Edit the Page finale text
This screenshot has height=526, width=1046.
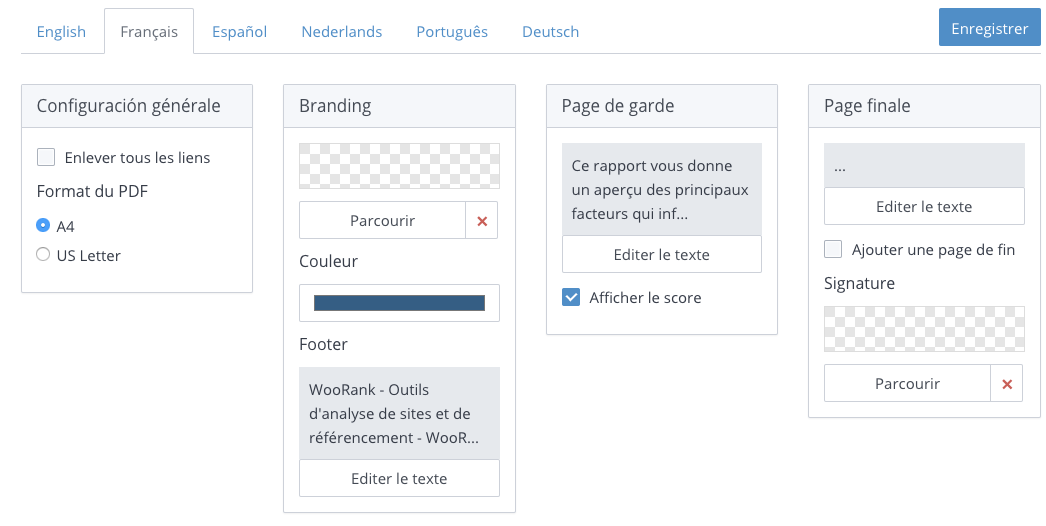(924, 207)
